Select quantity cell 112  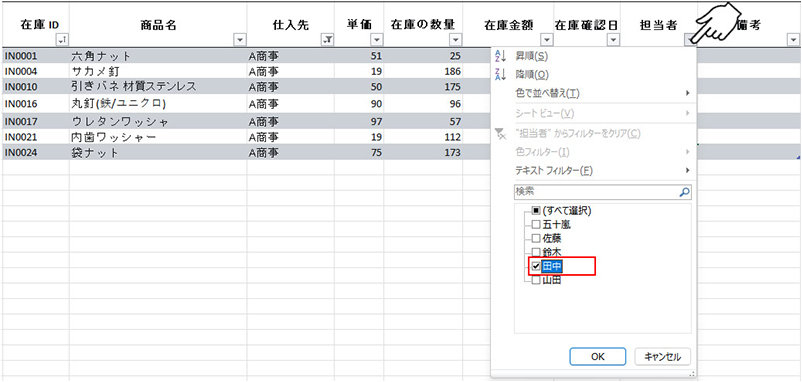(424, 137)
